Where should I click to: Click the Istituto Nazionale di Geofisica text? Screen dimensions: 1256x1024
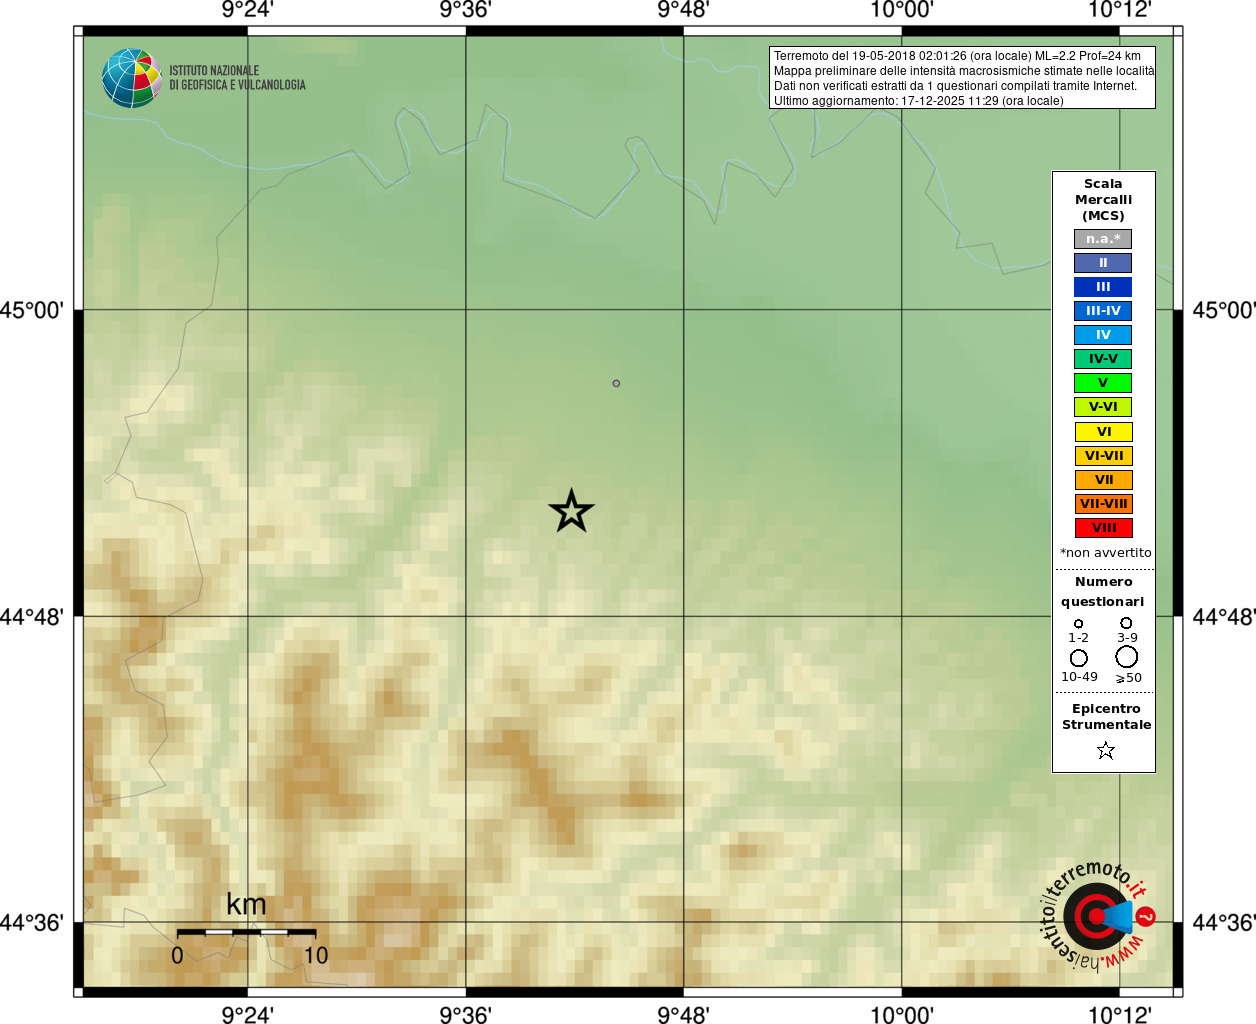click(x=237, y=78)
